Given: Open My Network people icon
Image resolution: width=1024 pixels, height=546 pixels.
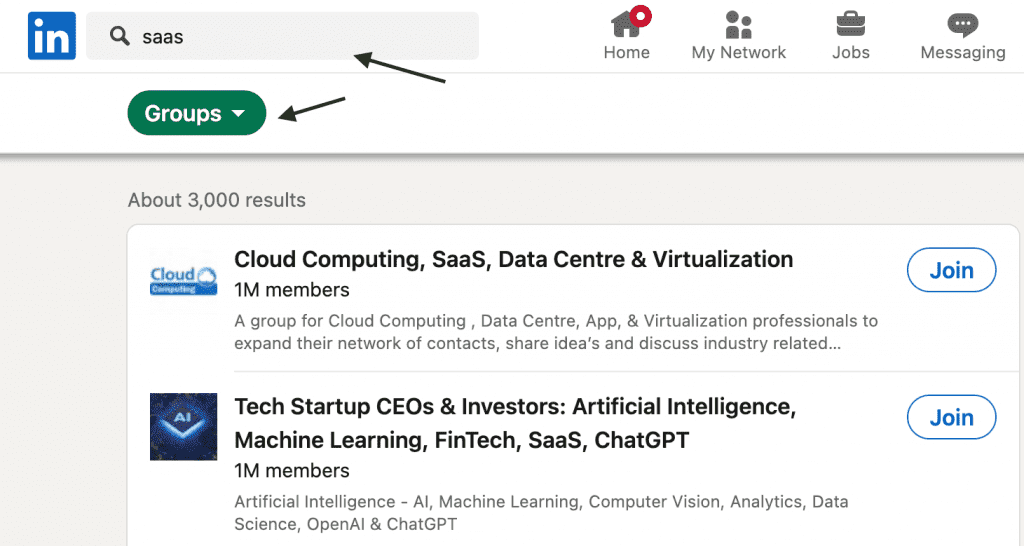Looking at the screenshot, I should (739, 23).
